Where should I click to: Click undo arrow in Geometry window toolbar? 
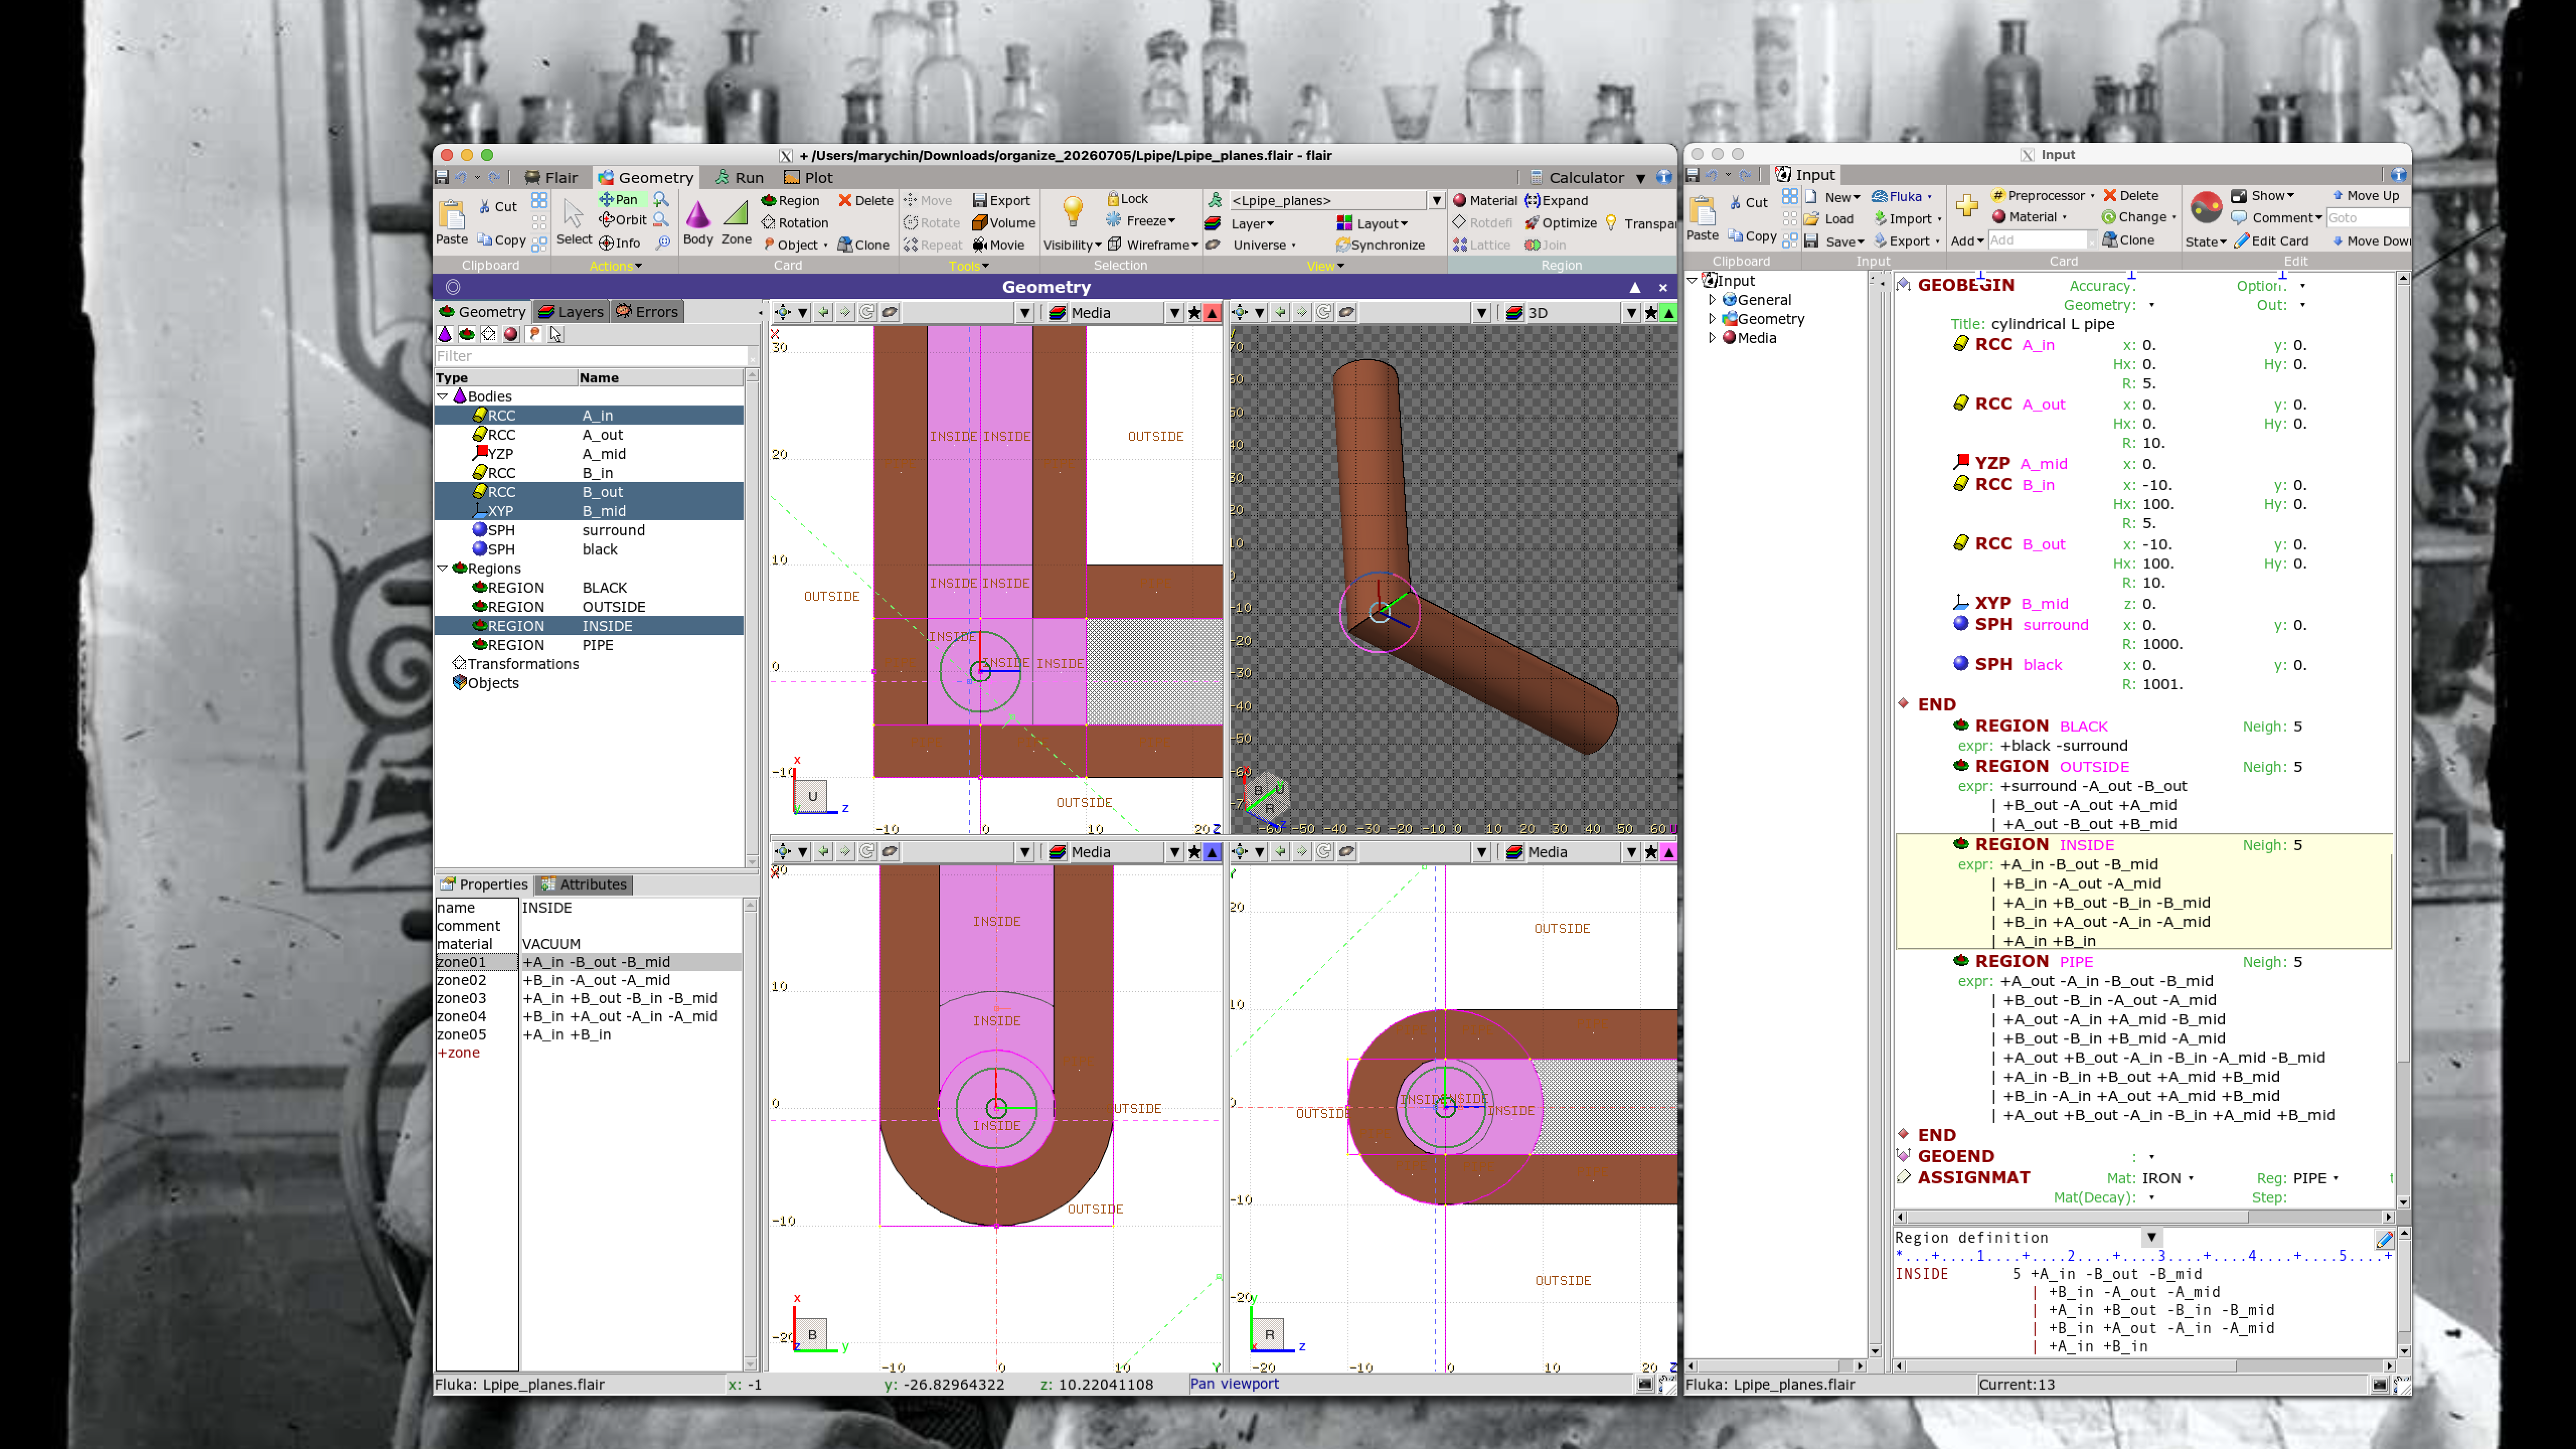click(x=461, y=177)
